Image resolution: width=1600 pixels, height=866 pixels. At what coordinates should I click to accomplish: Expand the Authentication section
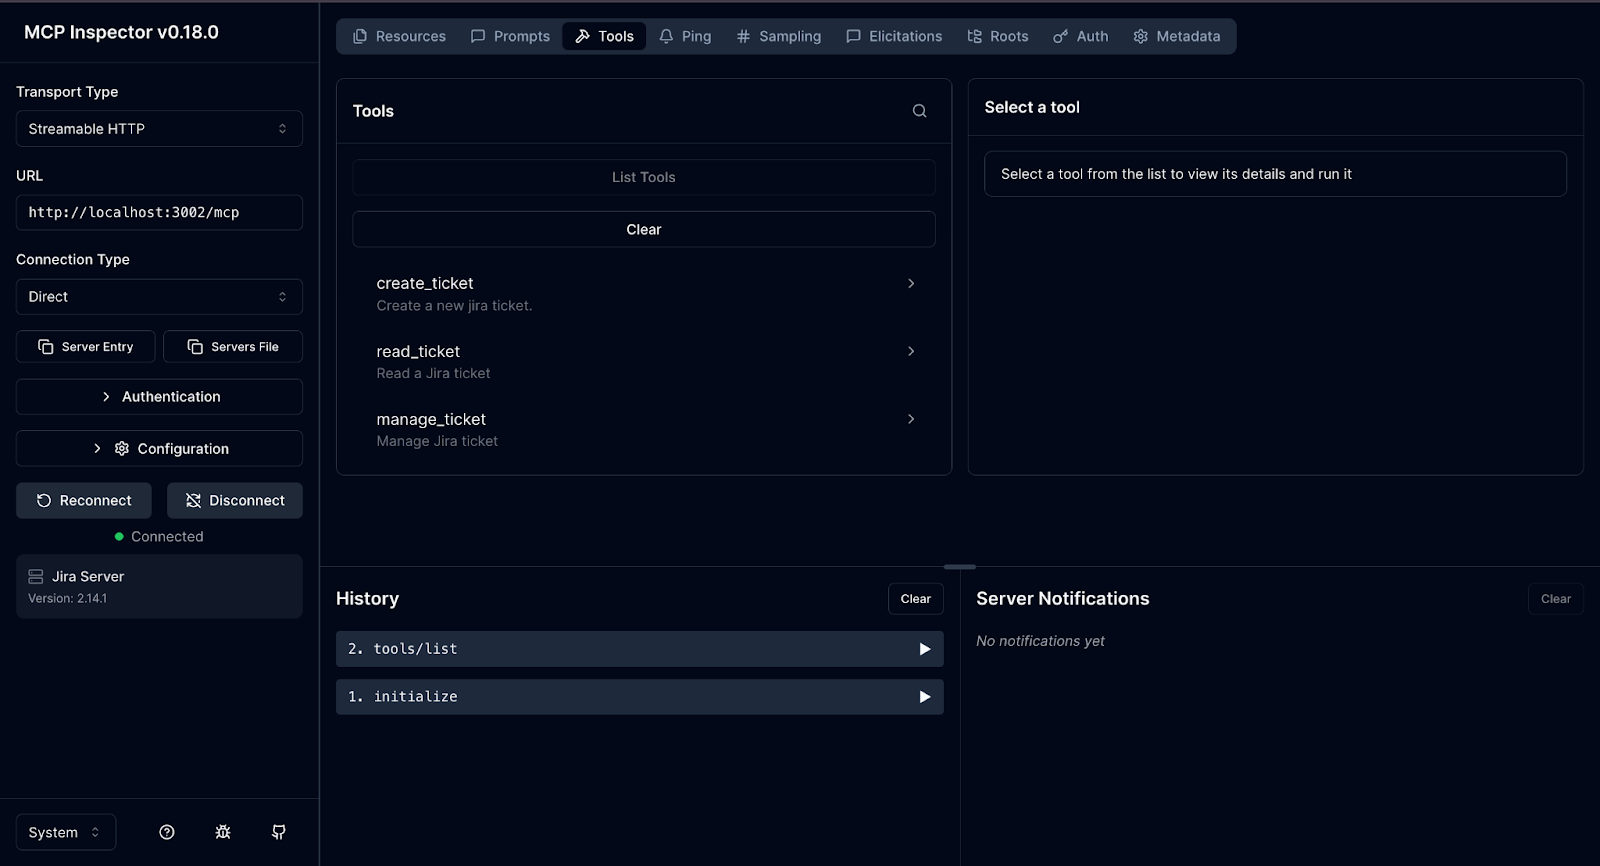[159, 397]
